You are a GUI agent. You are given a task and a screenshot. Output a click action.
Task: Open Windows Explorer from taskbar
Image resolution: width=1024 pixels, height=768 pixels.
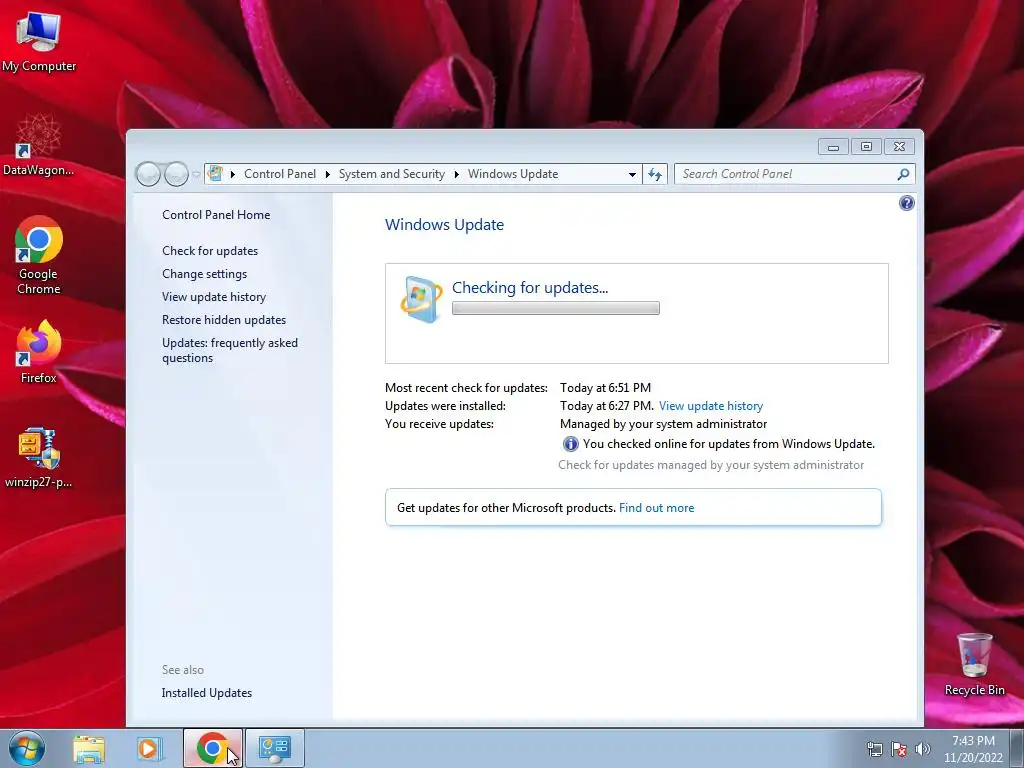89,748
